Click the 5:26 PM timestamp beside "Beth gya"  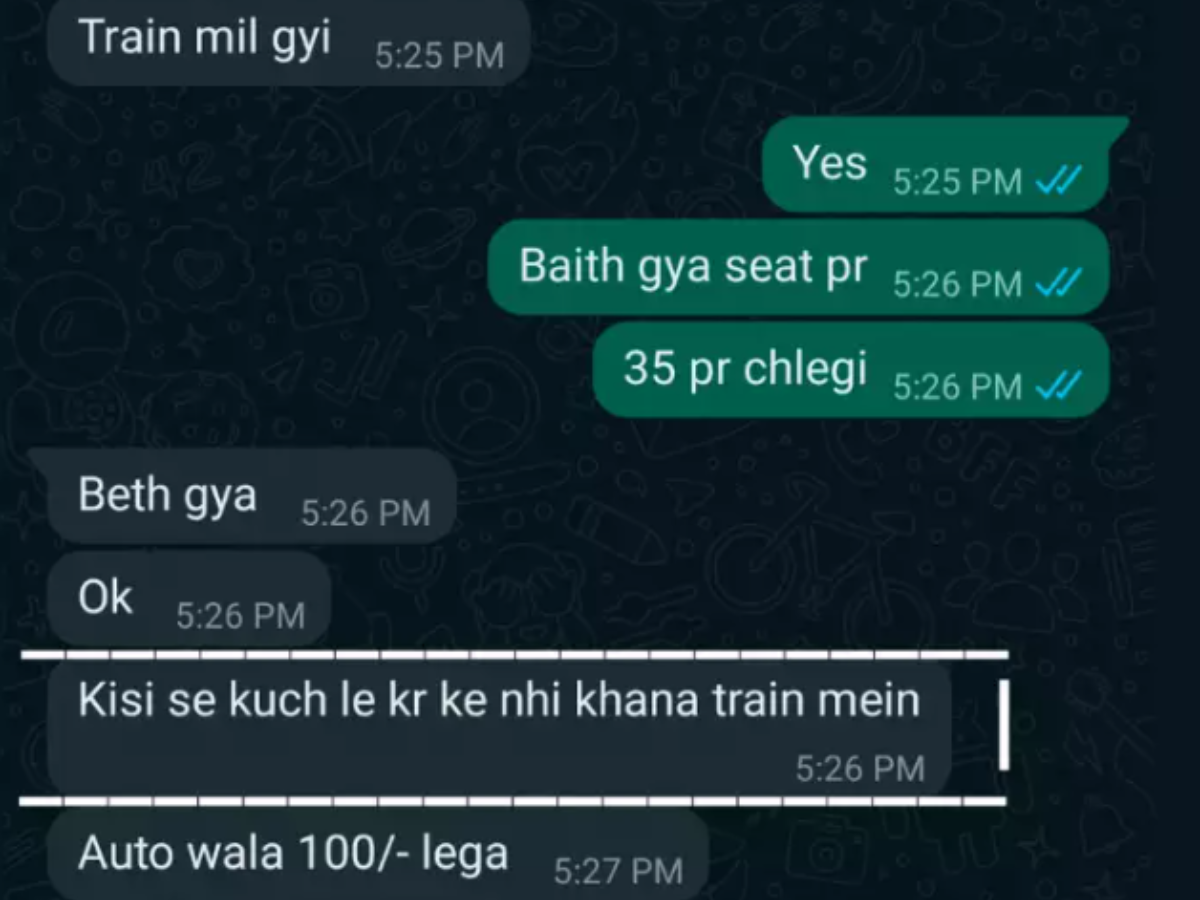(x=366, y=513)
